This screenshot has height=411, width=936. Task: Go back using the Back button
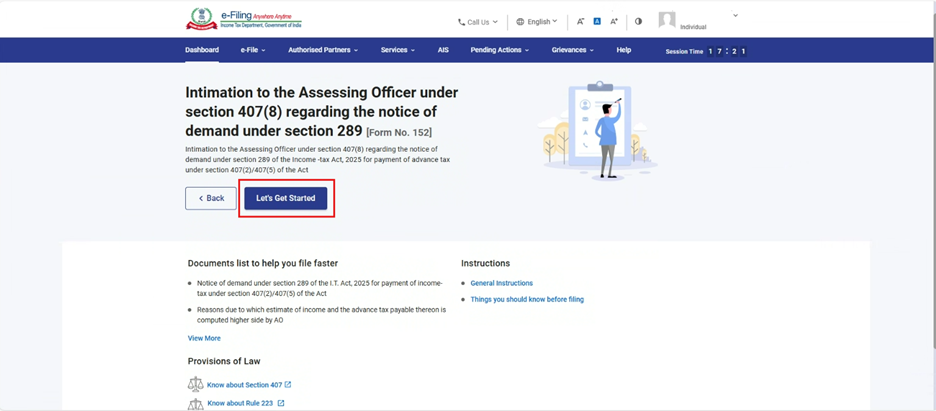(211, 198)
